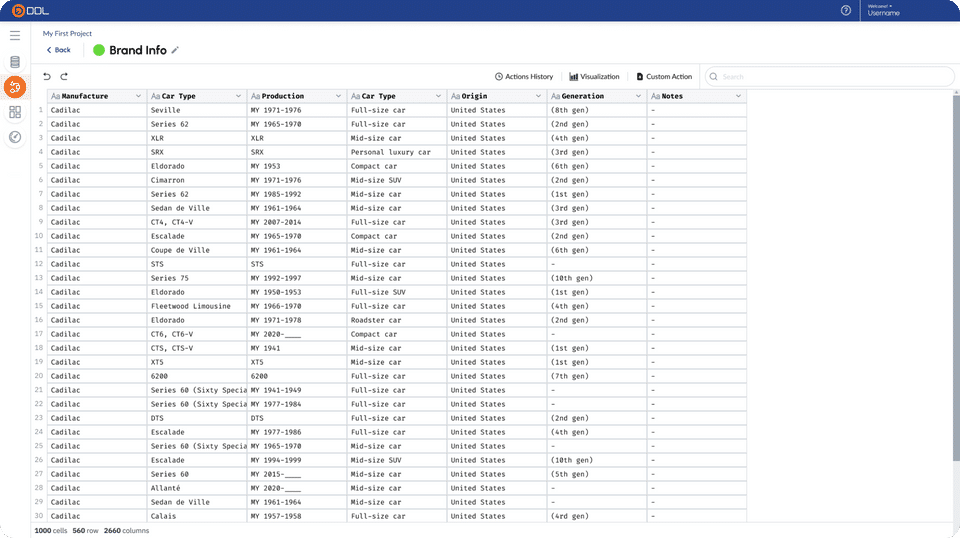Screen dimensions: 960x538
Task: Edit Brand Info name with pencil icon
Action: tap(175, 50)
